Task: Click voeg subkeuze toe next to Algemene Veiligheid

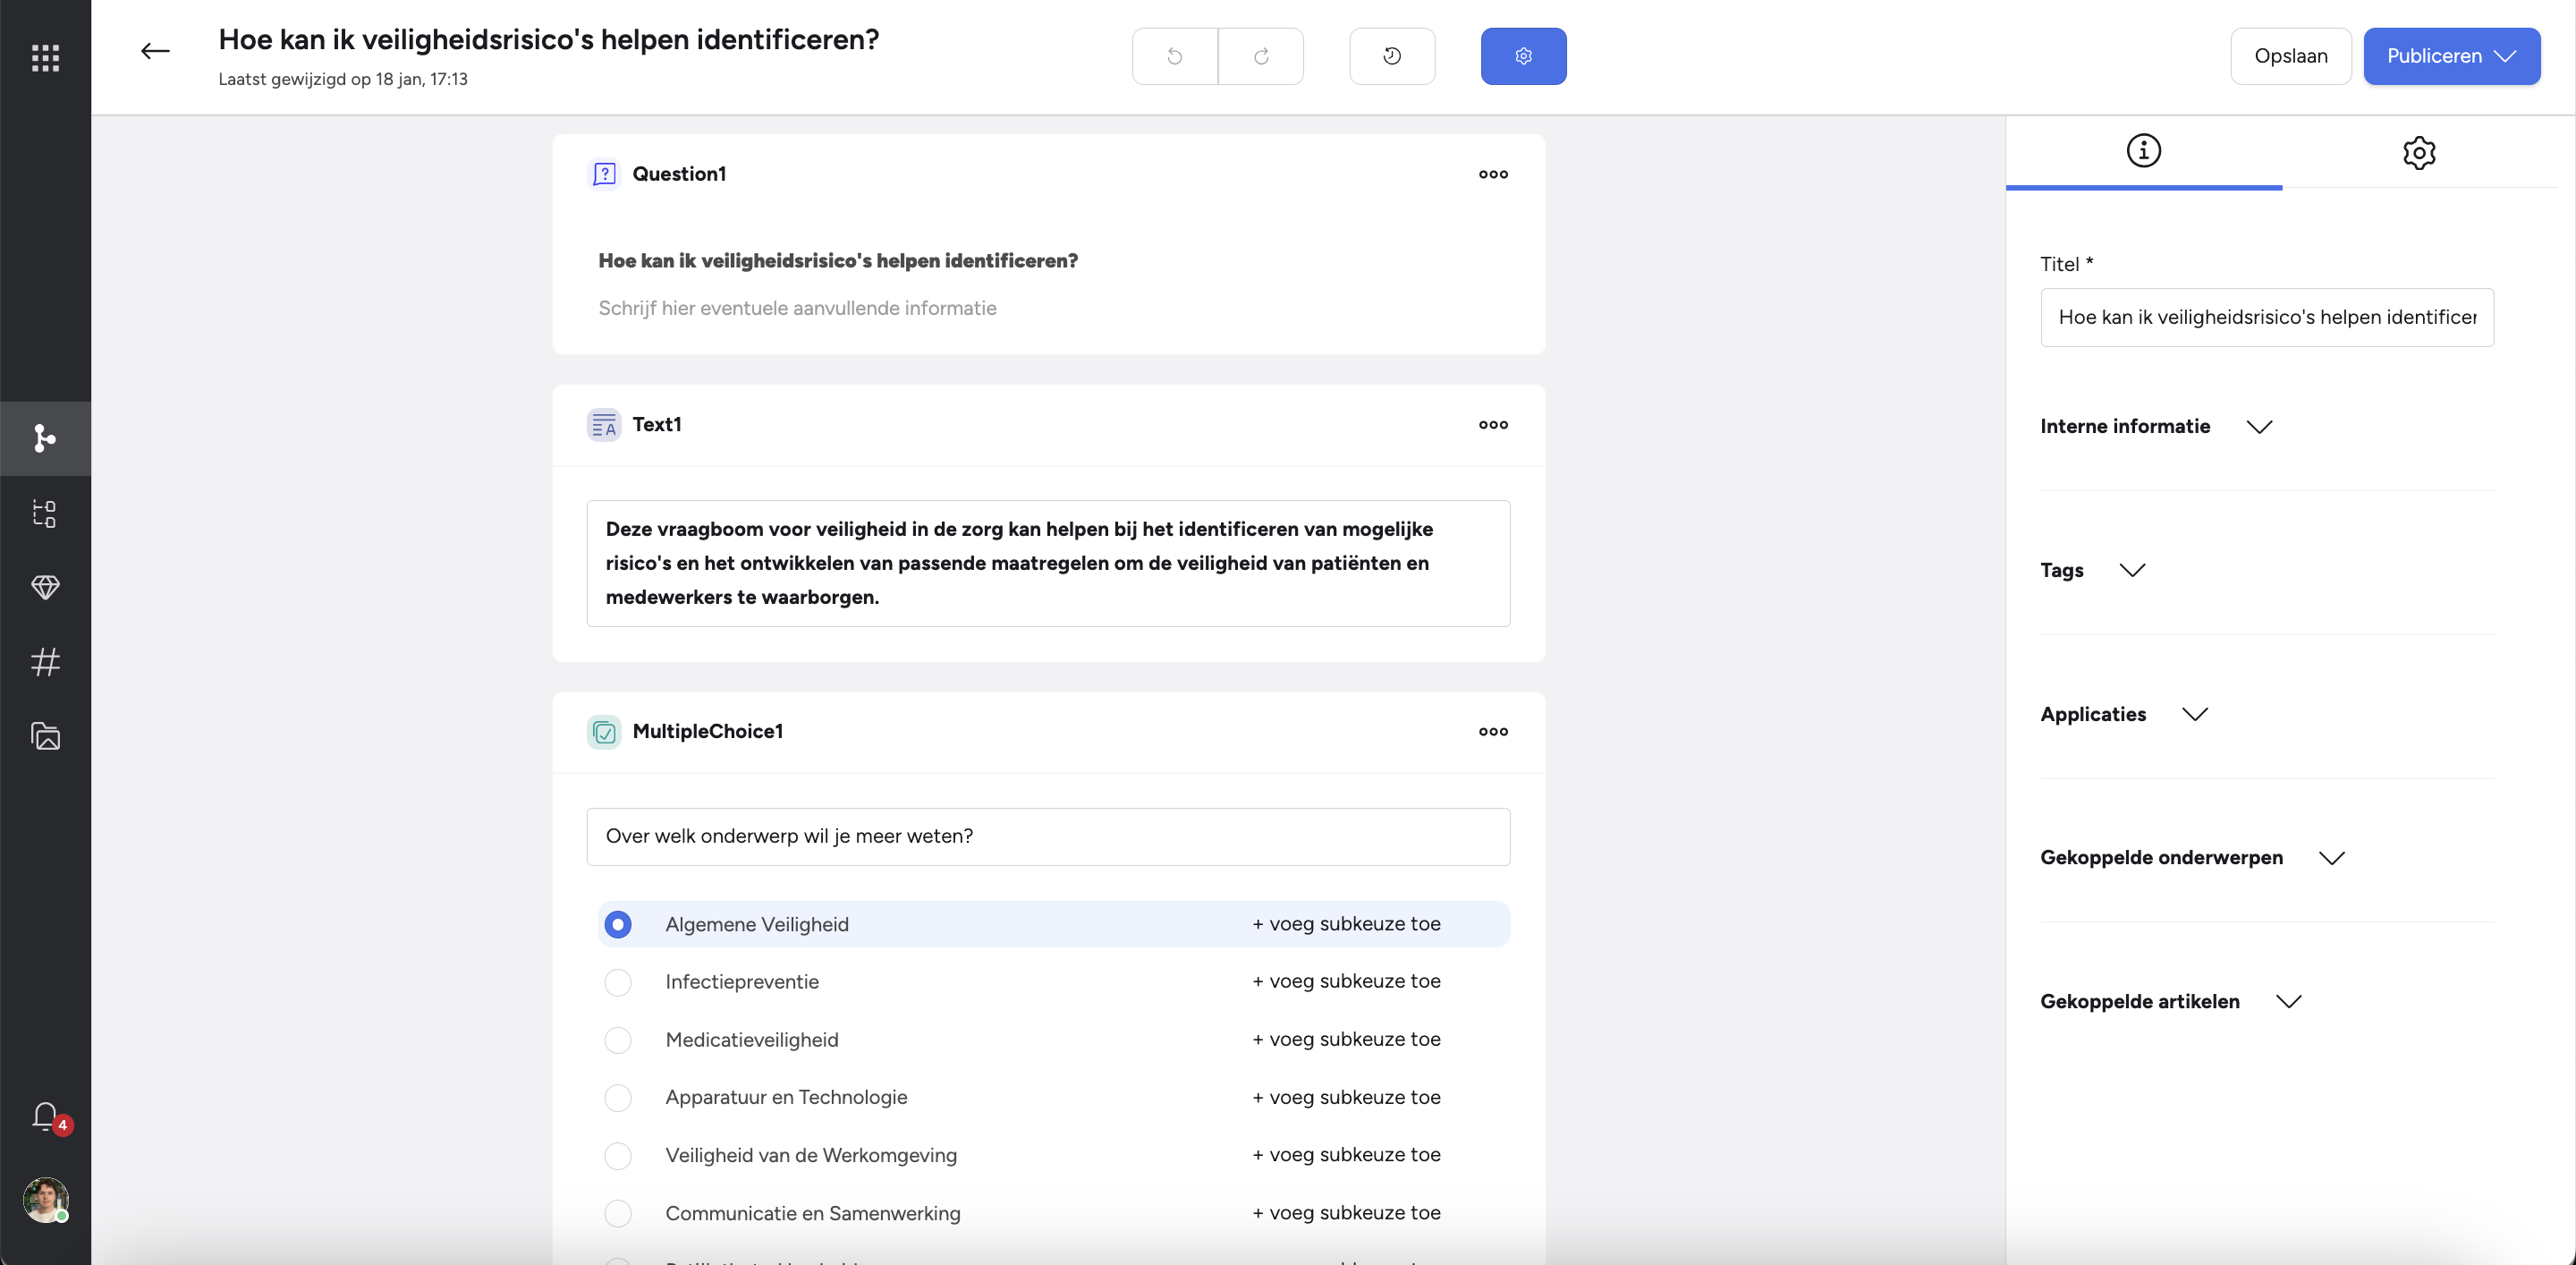Action: pyautogui.click(x=1347, y=924)
